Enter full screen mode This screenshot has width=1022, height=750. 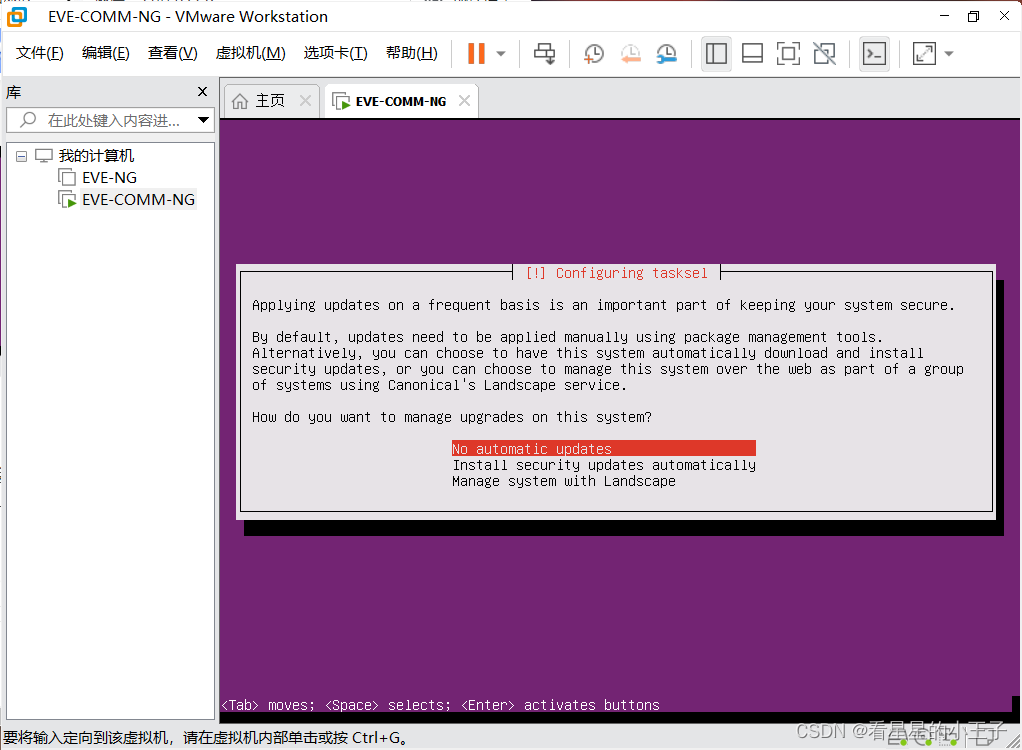tap(788, 53)
